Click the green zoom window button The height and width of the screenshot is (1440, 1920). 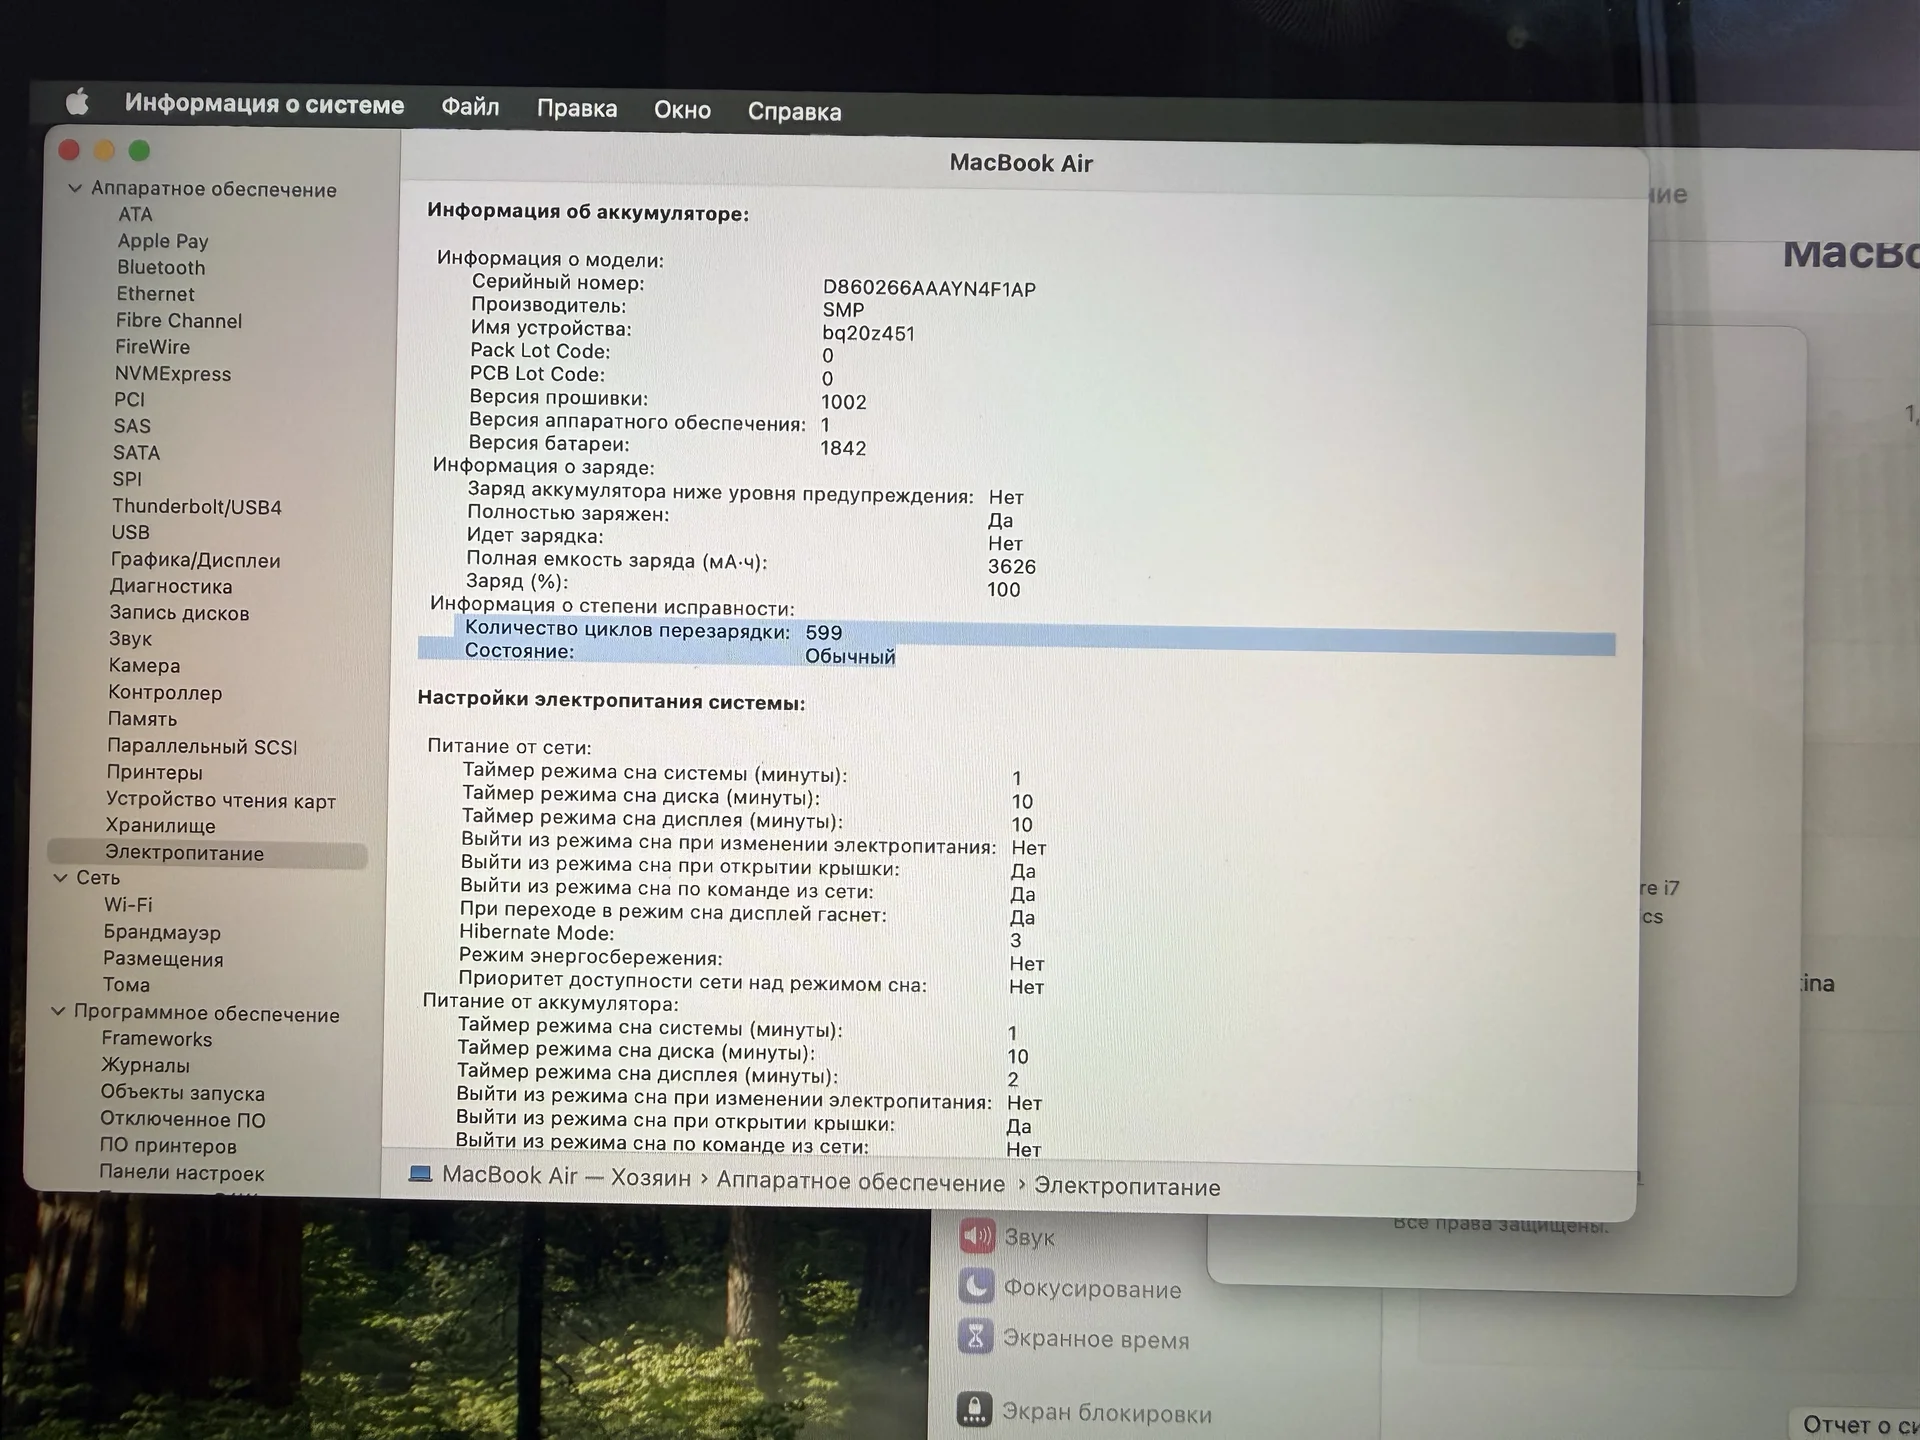(139, 151)
